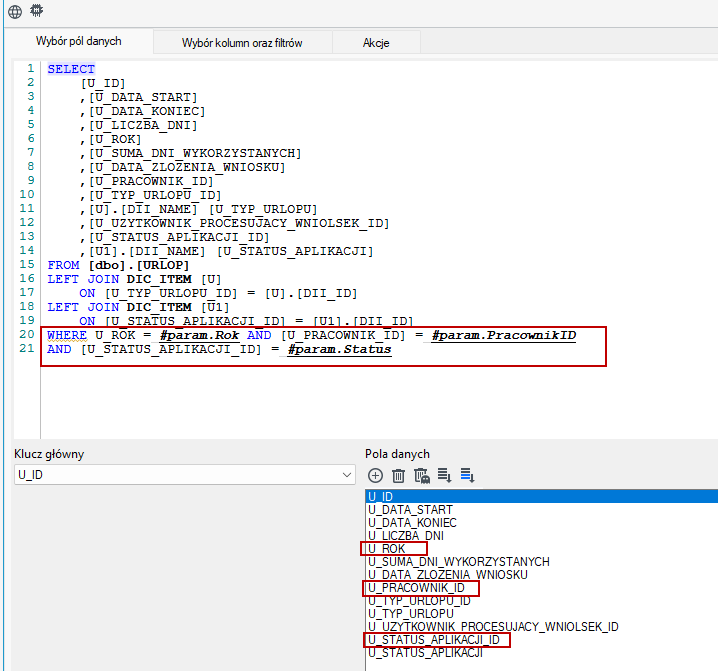Click the globe icon at the top
This screenshot has height=671, width=718.
15,11
